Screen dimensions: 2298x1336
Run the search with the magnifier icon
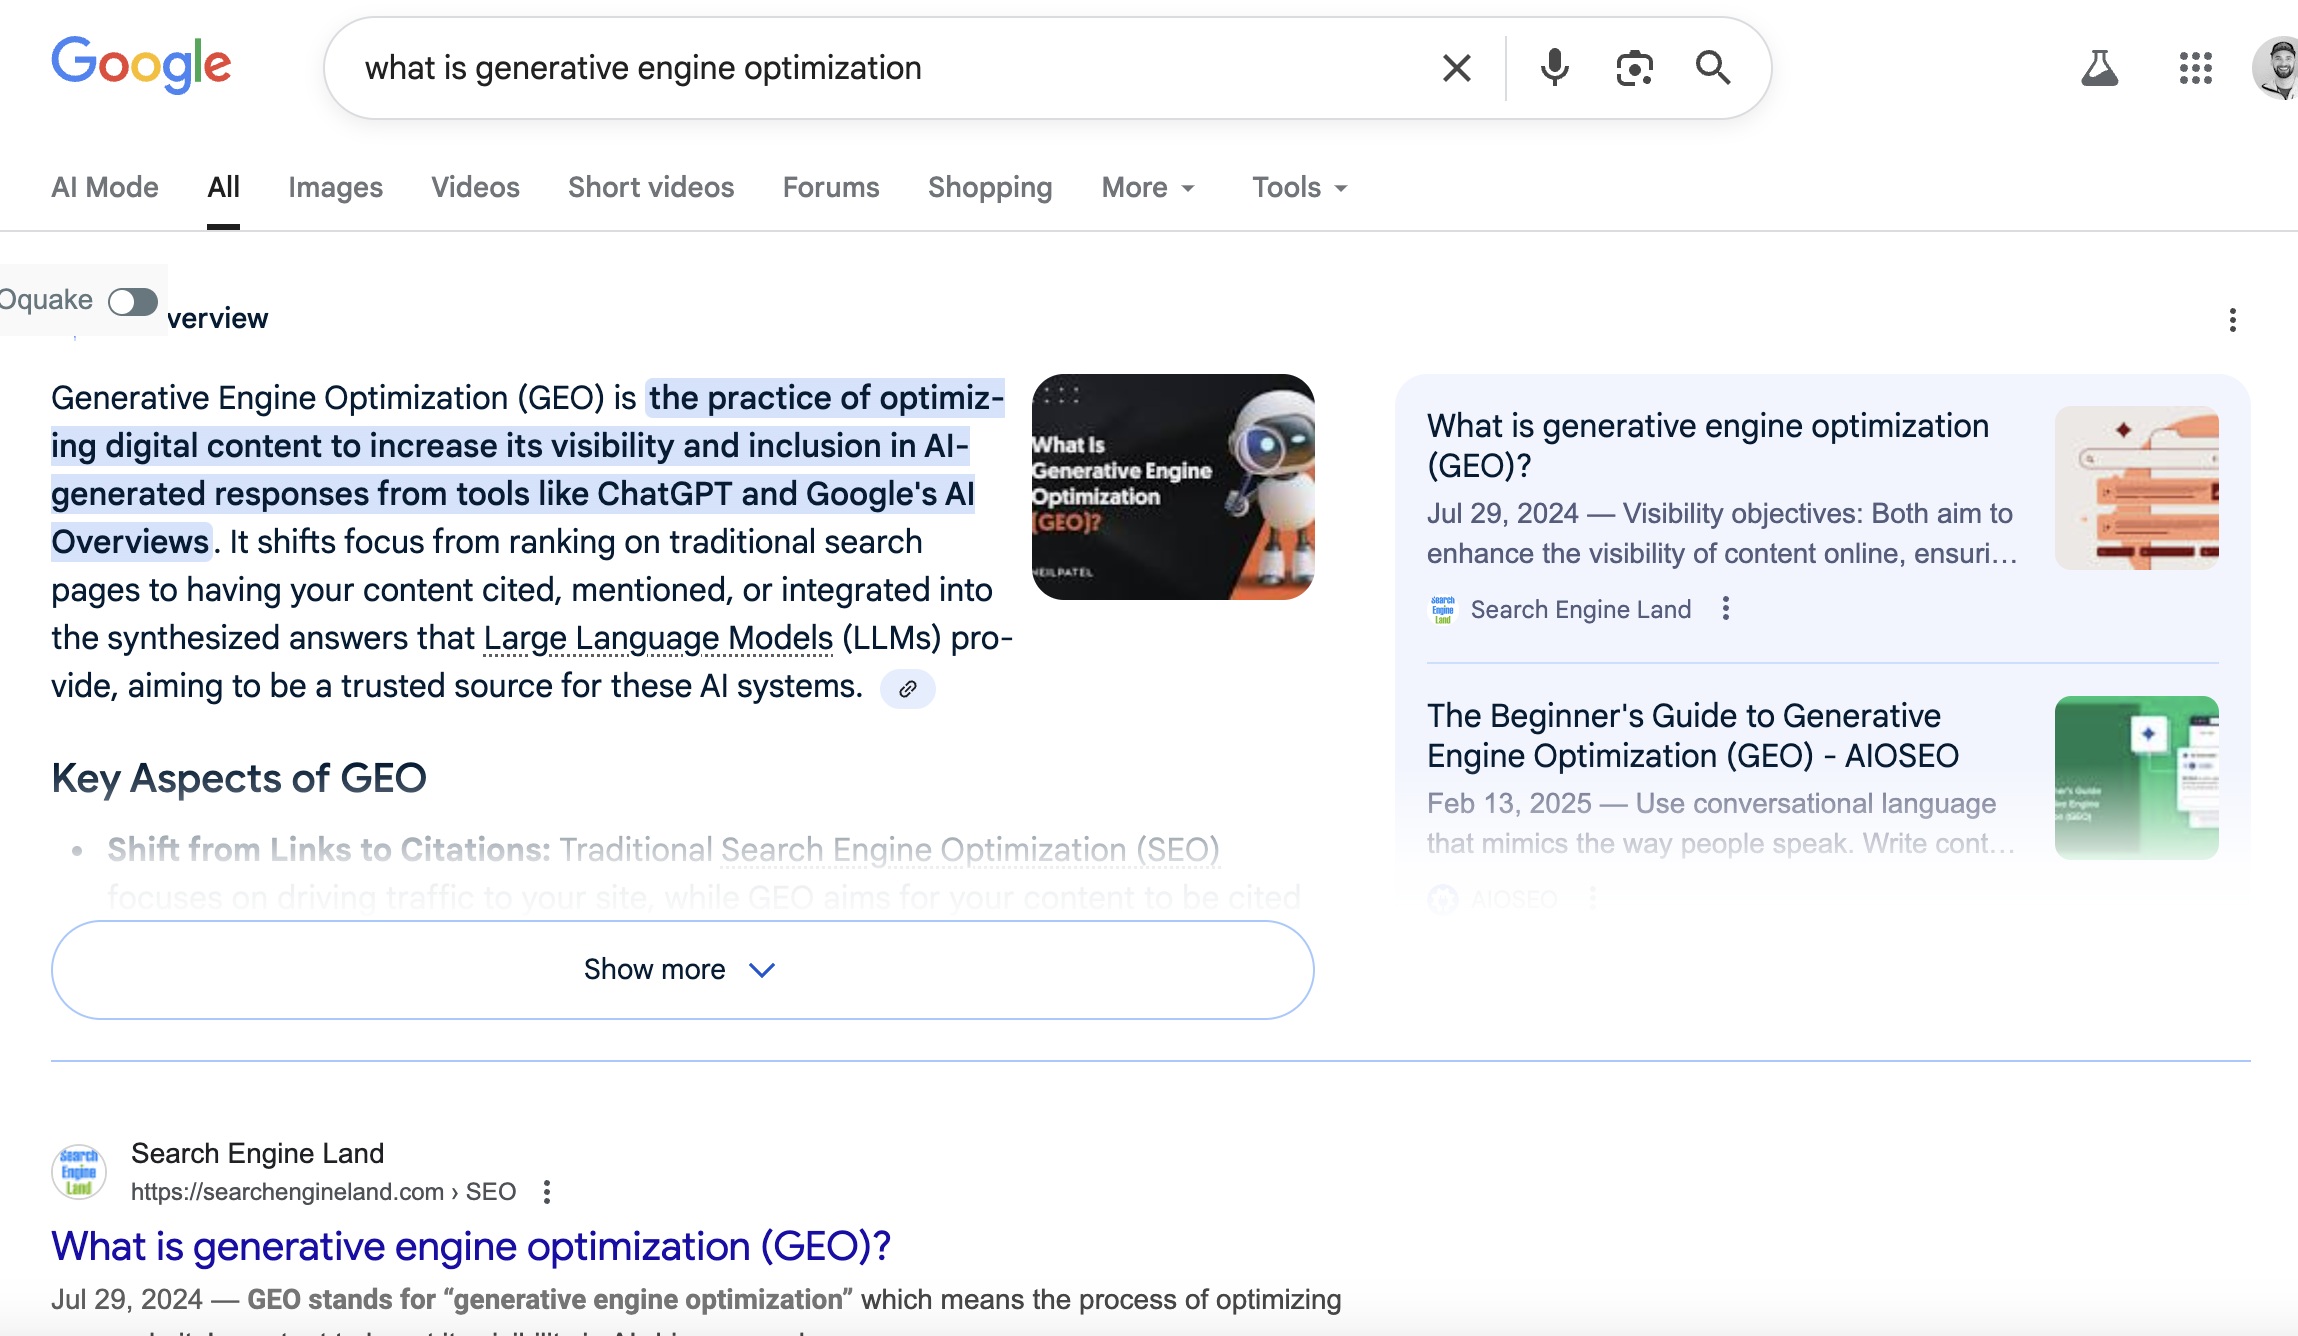(1713, 67)
